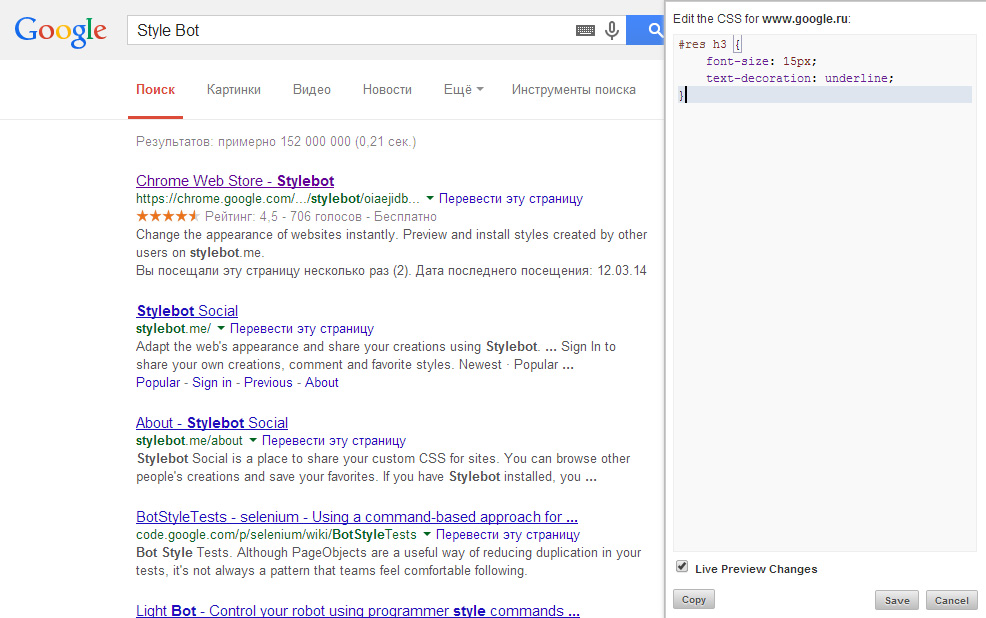Click the Copy button
The height and width of the screenshot is (618, 986).
pyautogui.click(x=694, y=599)
